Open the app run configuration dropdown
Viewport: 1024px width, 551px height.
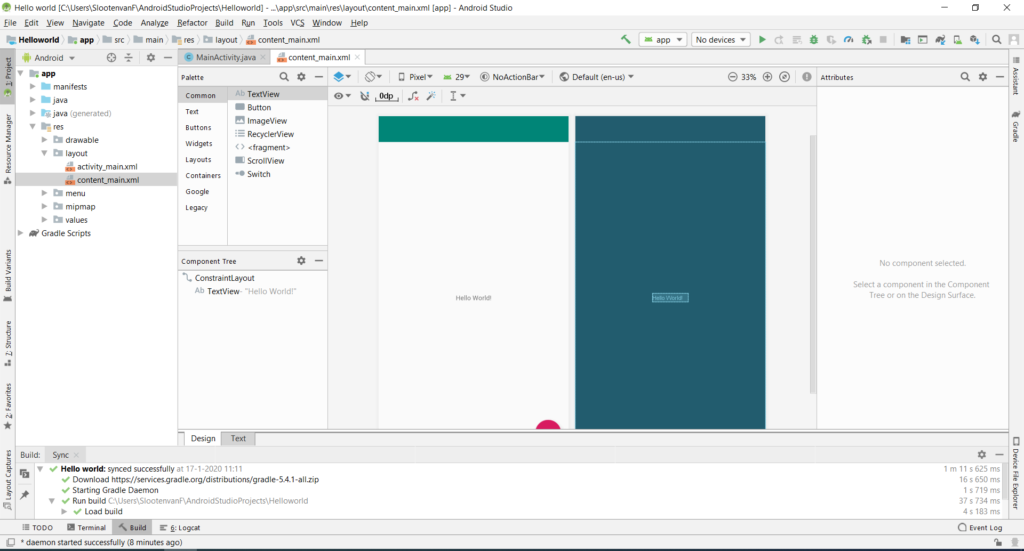(x=663, y=40)
